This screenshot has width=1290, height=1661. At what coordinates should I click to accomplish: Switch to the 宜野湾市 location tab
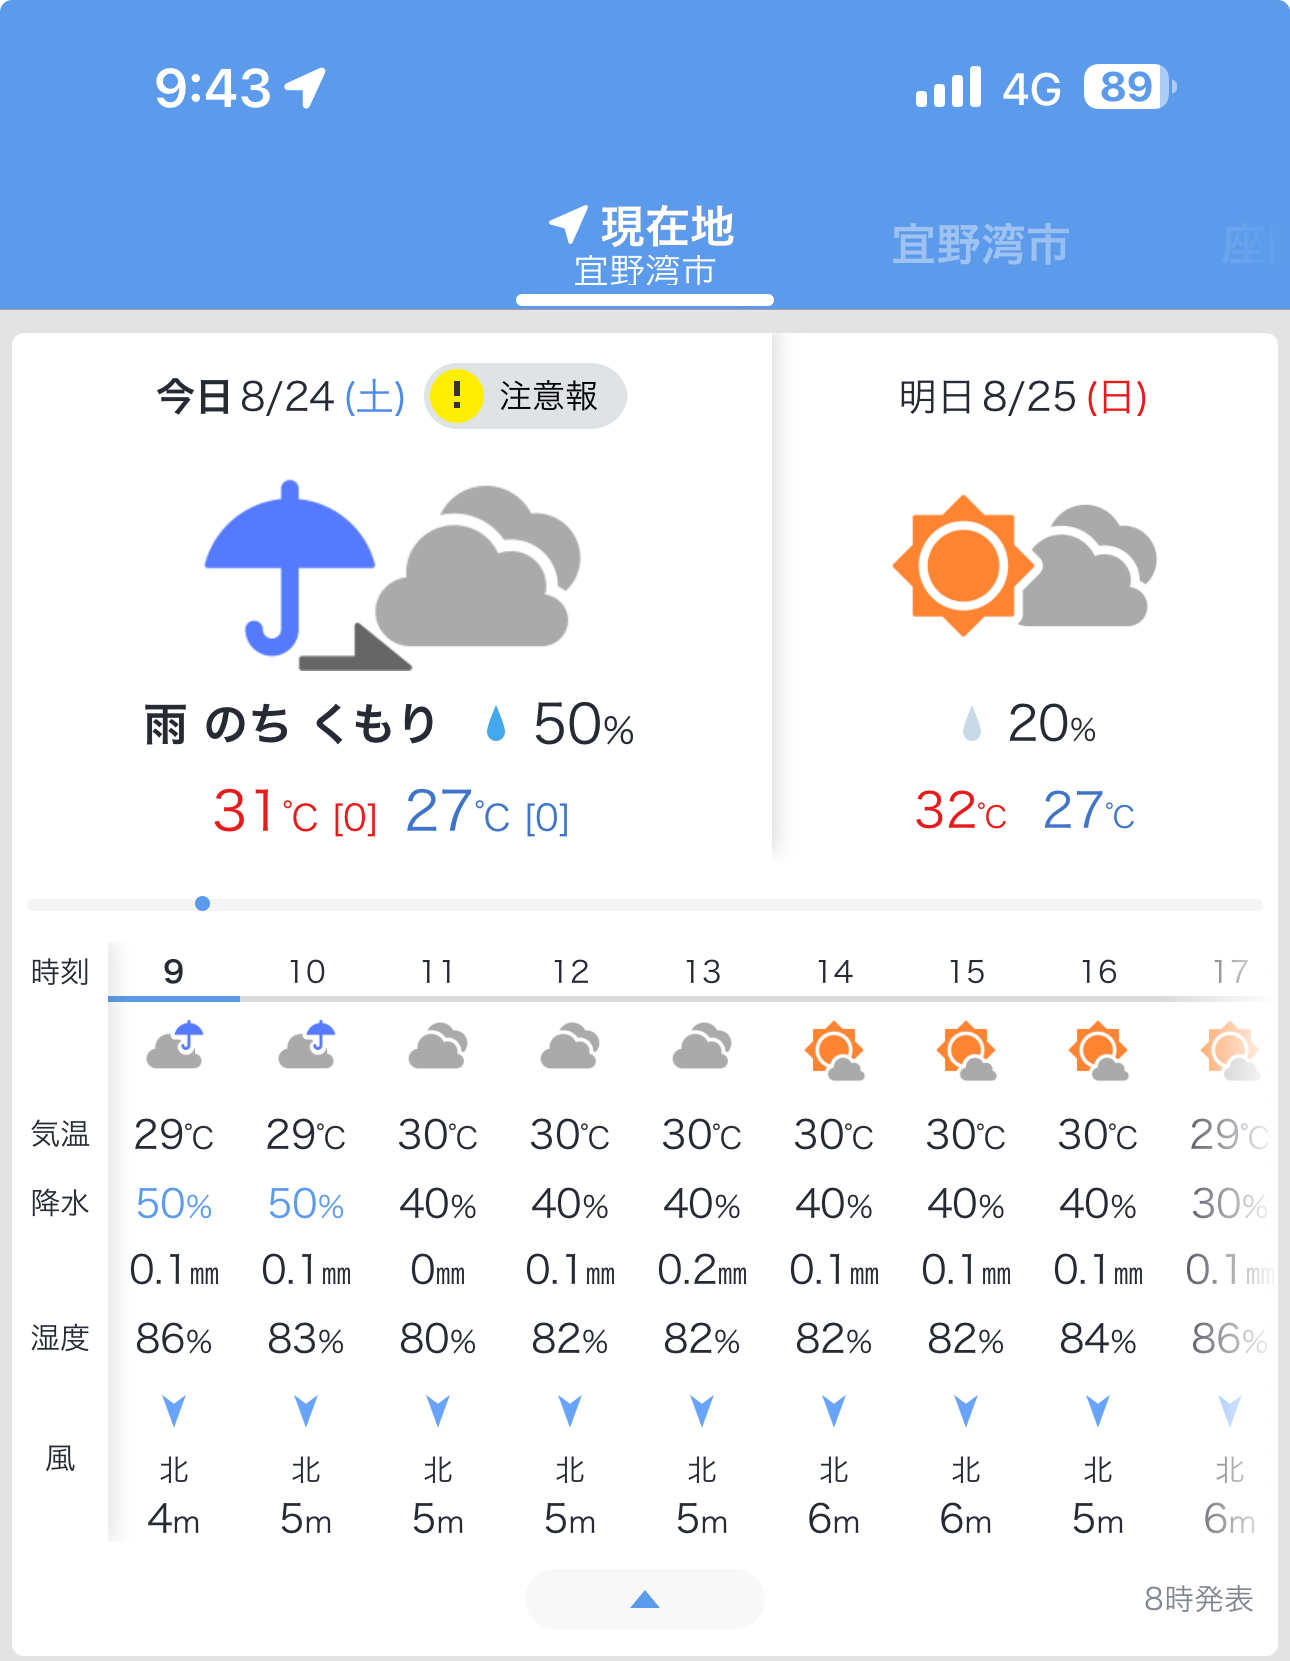click(981, 245)
